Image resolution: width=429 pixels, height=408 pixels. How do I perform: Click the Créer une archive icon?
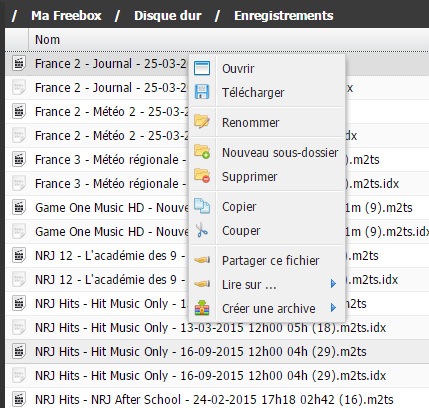(202, 308)
